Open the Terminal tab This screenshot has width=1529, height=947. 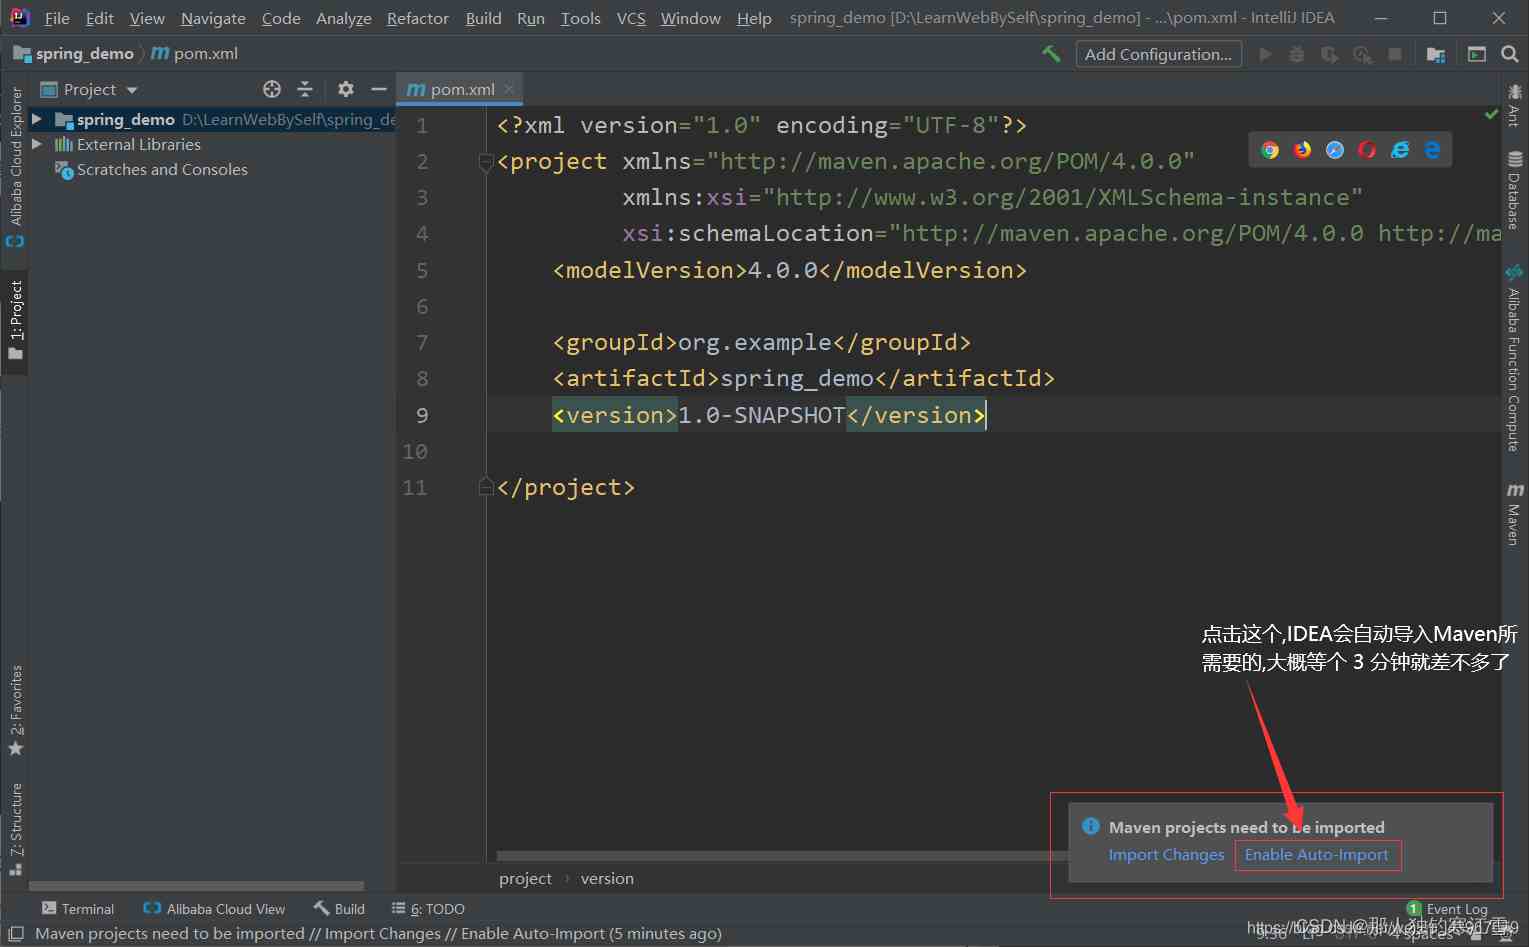tap(78, 908)
